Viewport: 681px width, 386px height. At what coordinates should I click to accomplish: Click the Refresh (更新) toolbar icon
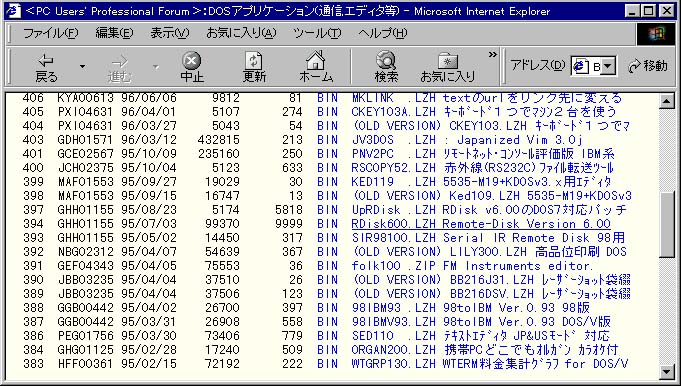(x=254, y=60)
